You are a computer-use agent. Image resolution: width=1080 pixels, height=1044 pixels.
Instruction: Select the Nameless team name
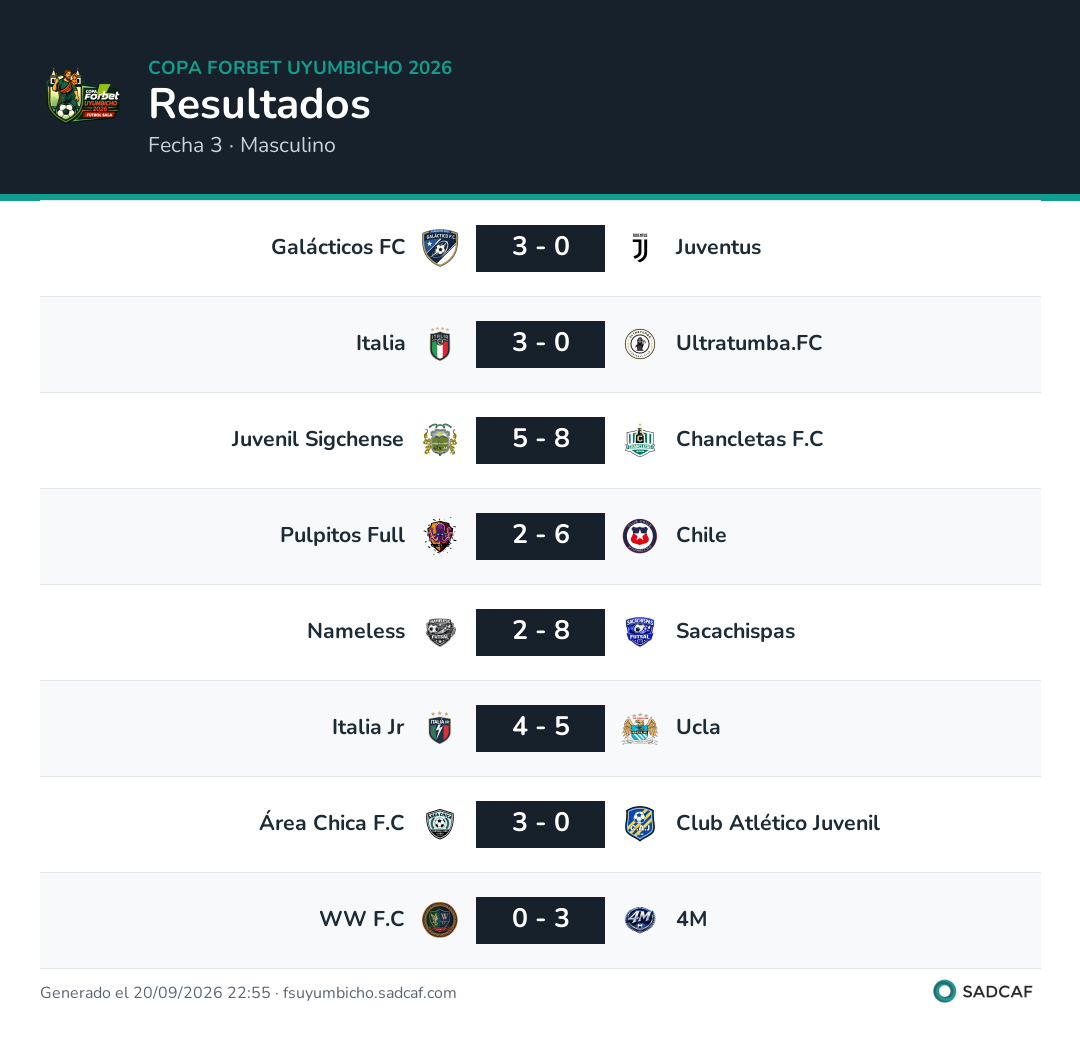coord(356,631)
